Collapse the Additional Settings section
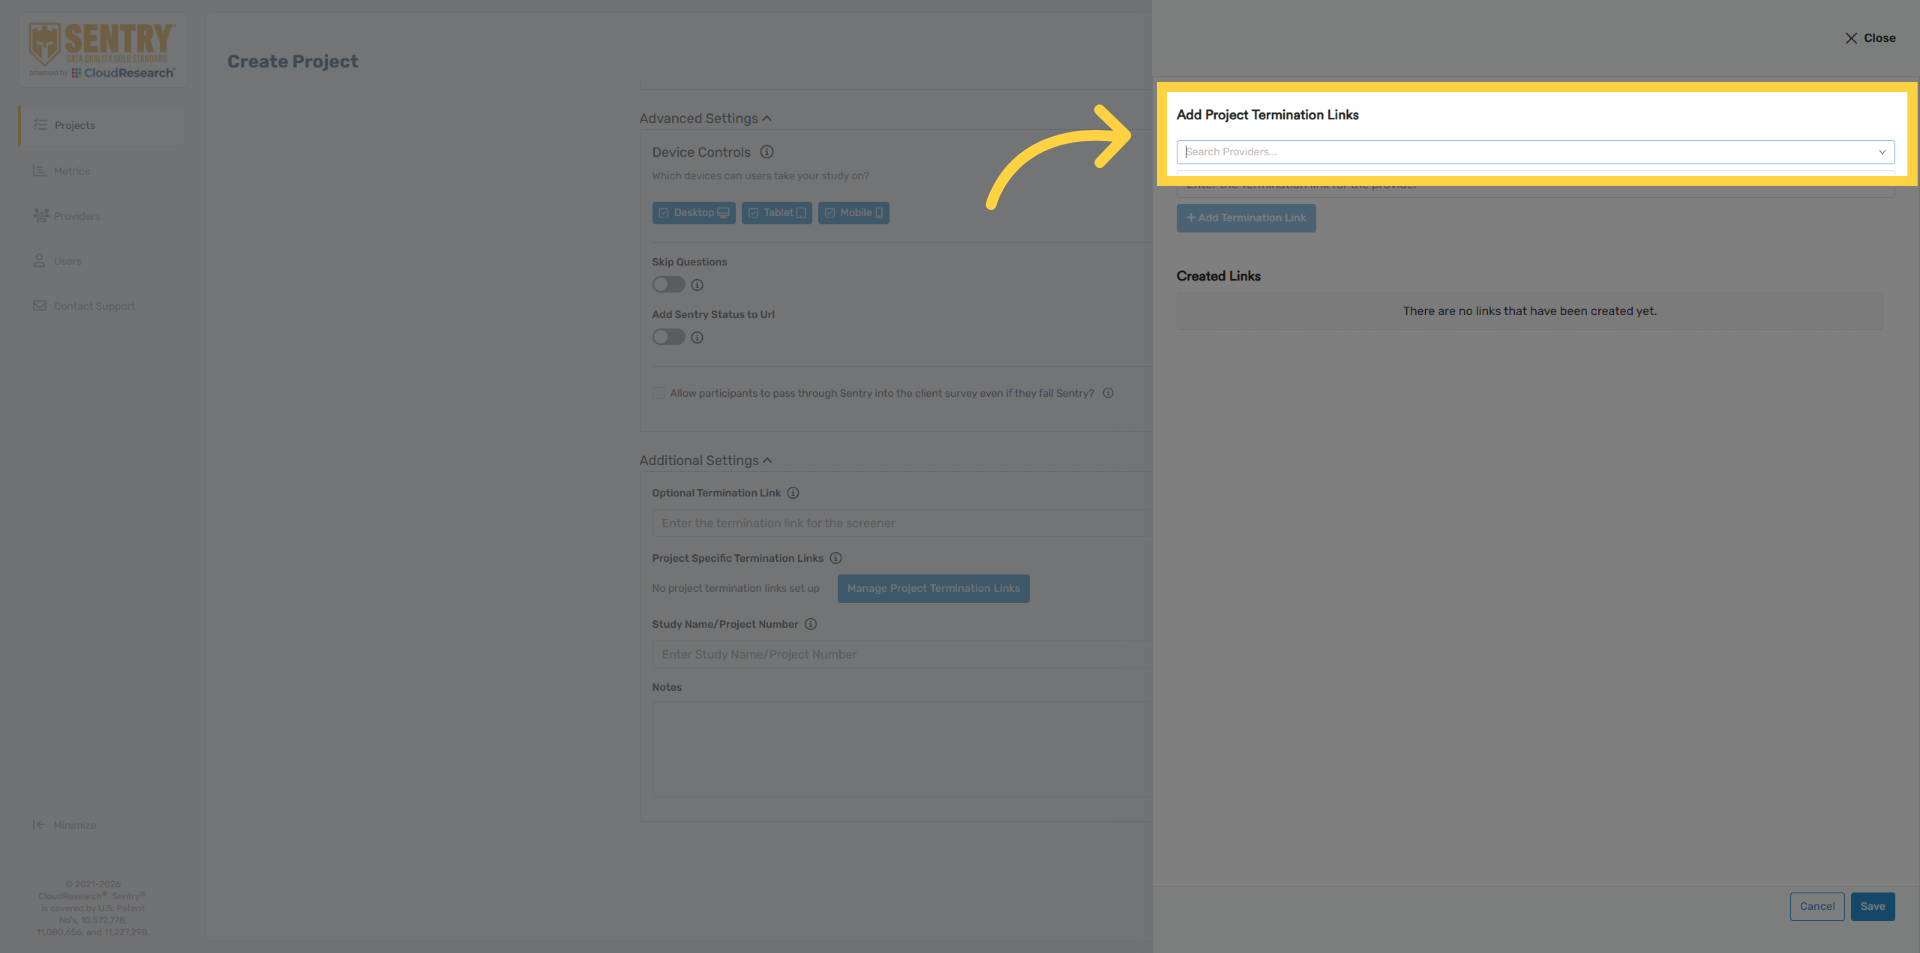 (767, 460)
